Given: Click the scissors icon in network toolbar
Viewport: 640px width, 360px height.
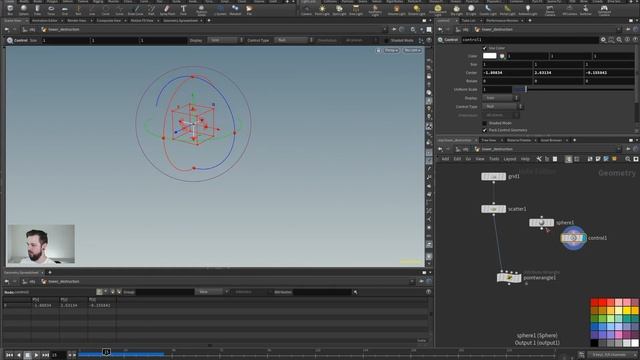Looking at the screenshot, I should click(539, 159).
